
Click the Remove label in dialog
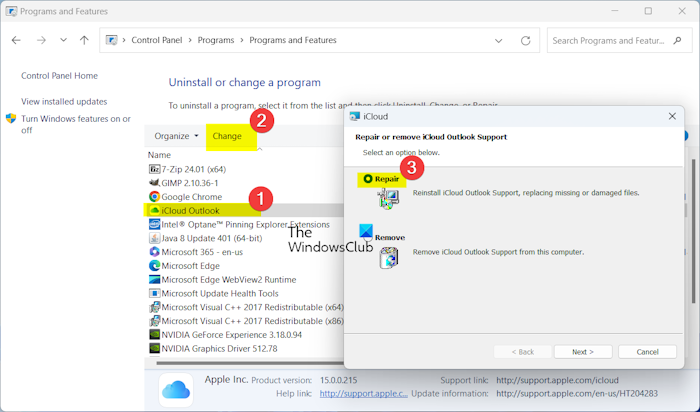pyautogui.click(x=390, y=237)
